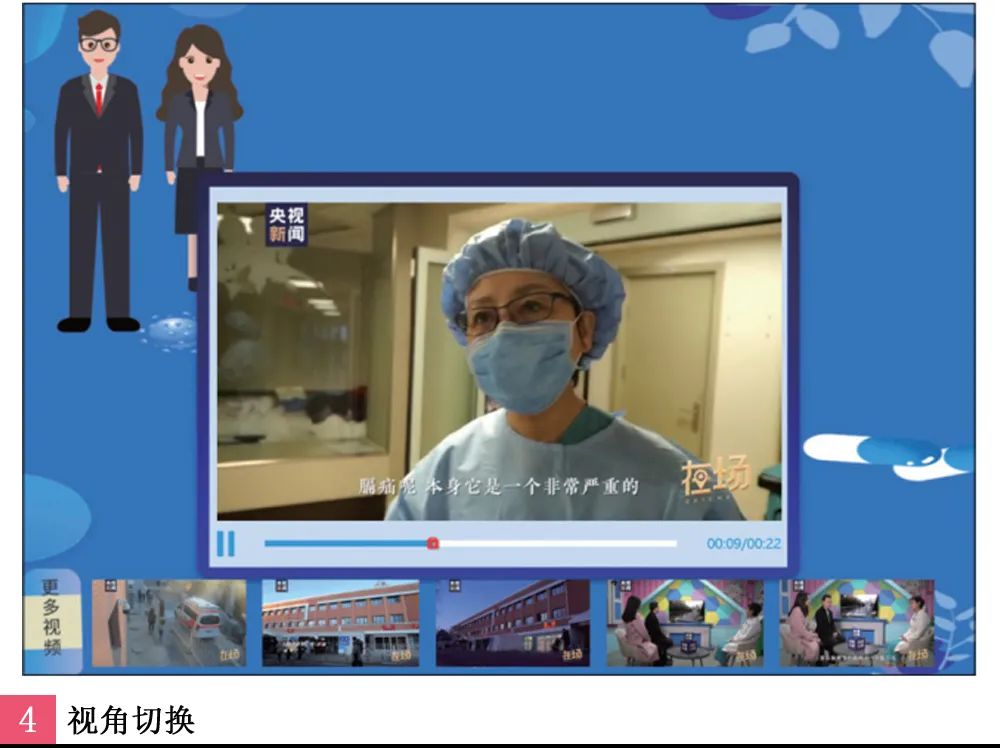Play the daytime red building thumbnail
Viewport: 1000px width, 750px height.
point(340,623)
